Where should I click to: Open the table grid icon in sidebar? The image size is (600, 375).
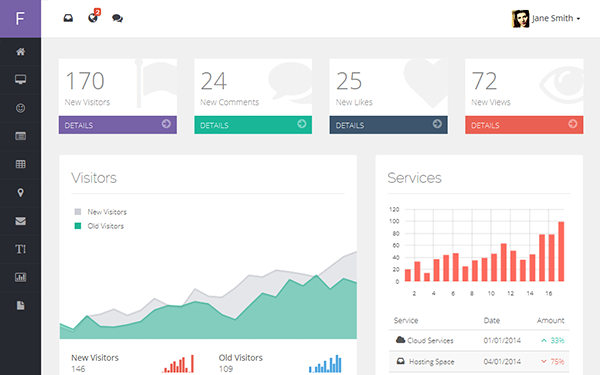(x=20, y=165)
